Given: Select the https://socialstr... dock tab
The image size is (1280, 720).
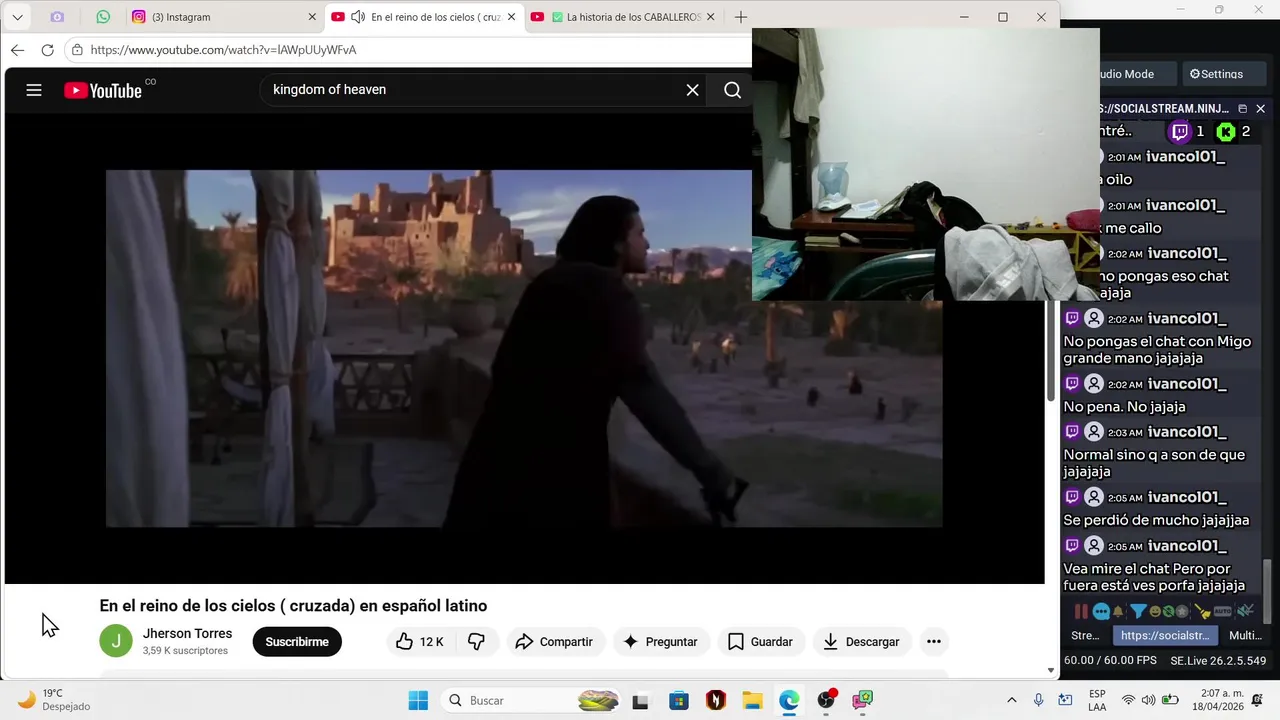Looking at the screenshot, I should coord(1165,635).
